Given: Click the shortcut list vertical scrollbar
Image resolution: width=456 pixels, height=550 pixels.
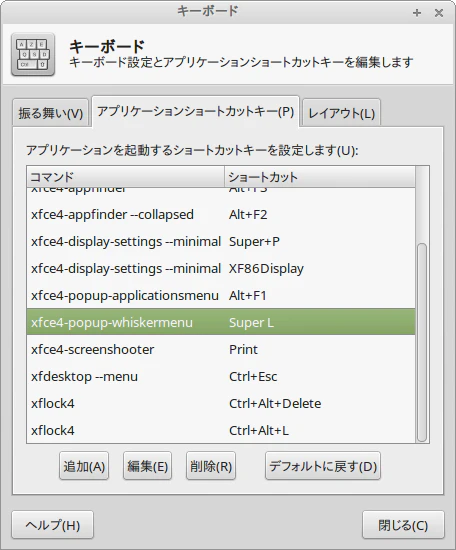Looking at the screenshot, I should pos(422,342).
